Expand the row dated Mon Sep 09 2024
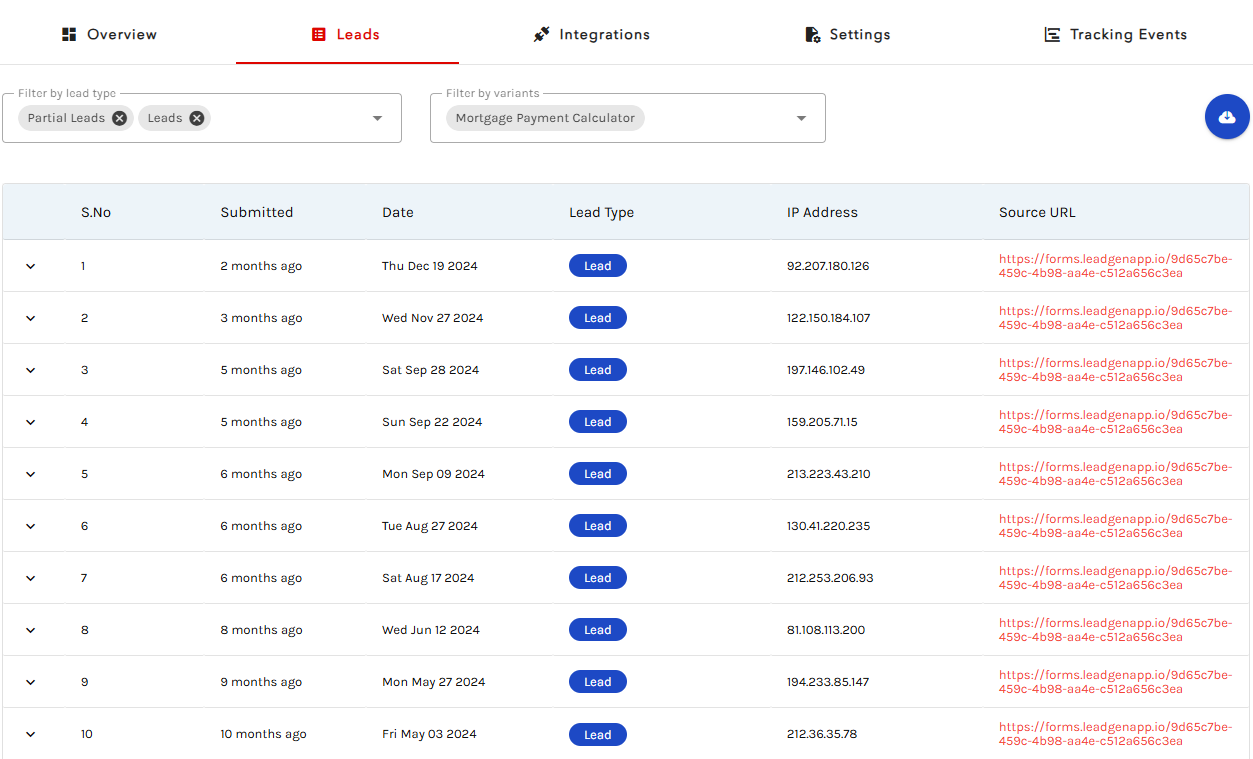Viewport: 1253px width, 759px height. click(30, 473)
